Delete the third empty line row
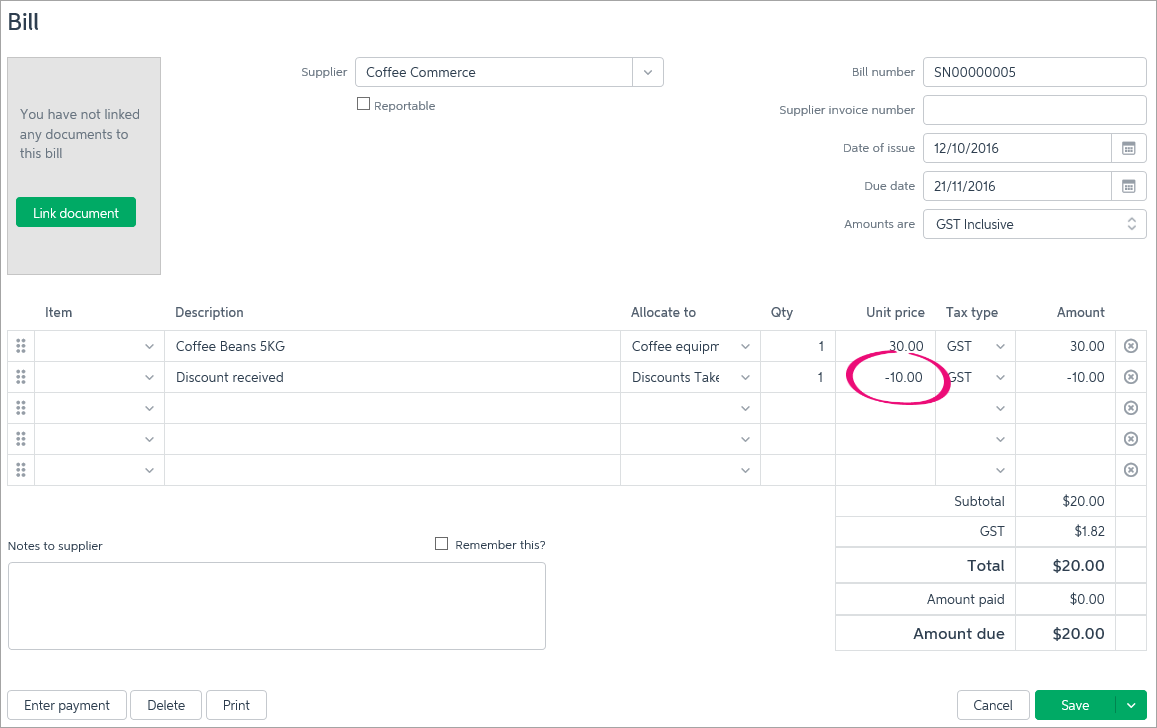1157x728 pixels. pyautogui.click(x=1131, y=408)
